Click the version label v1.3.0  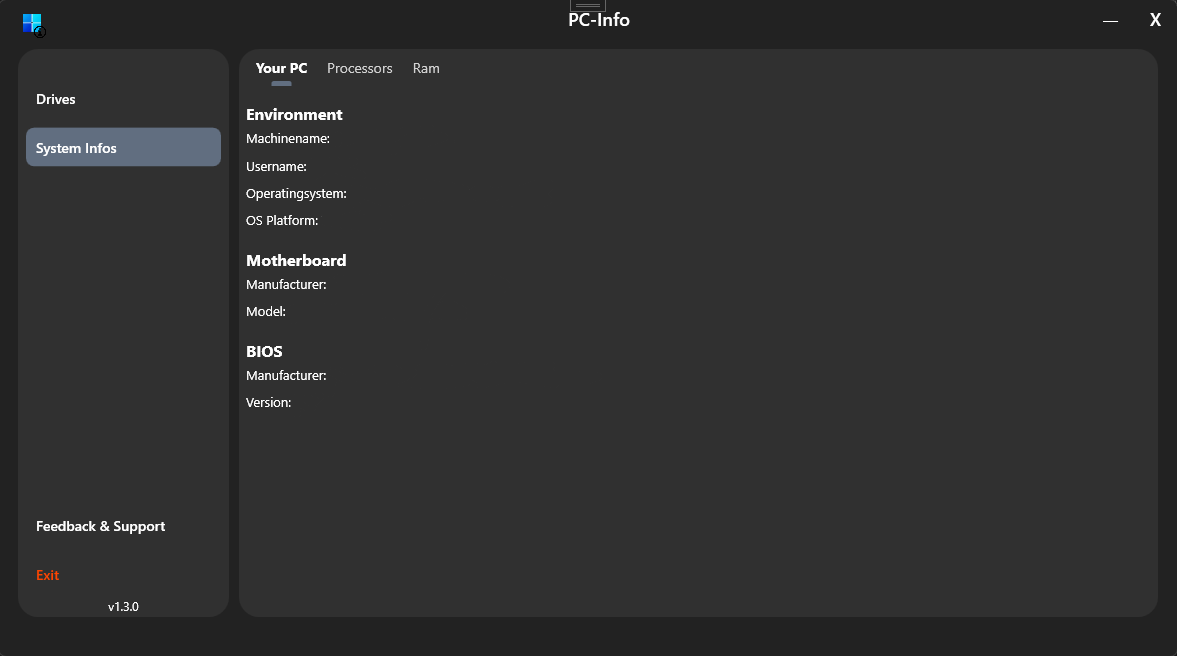click(122, 606)
